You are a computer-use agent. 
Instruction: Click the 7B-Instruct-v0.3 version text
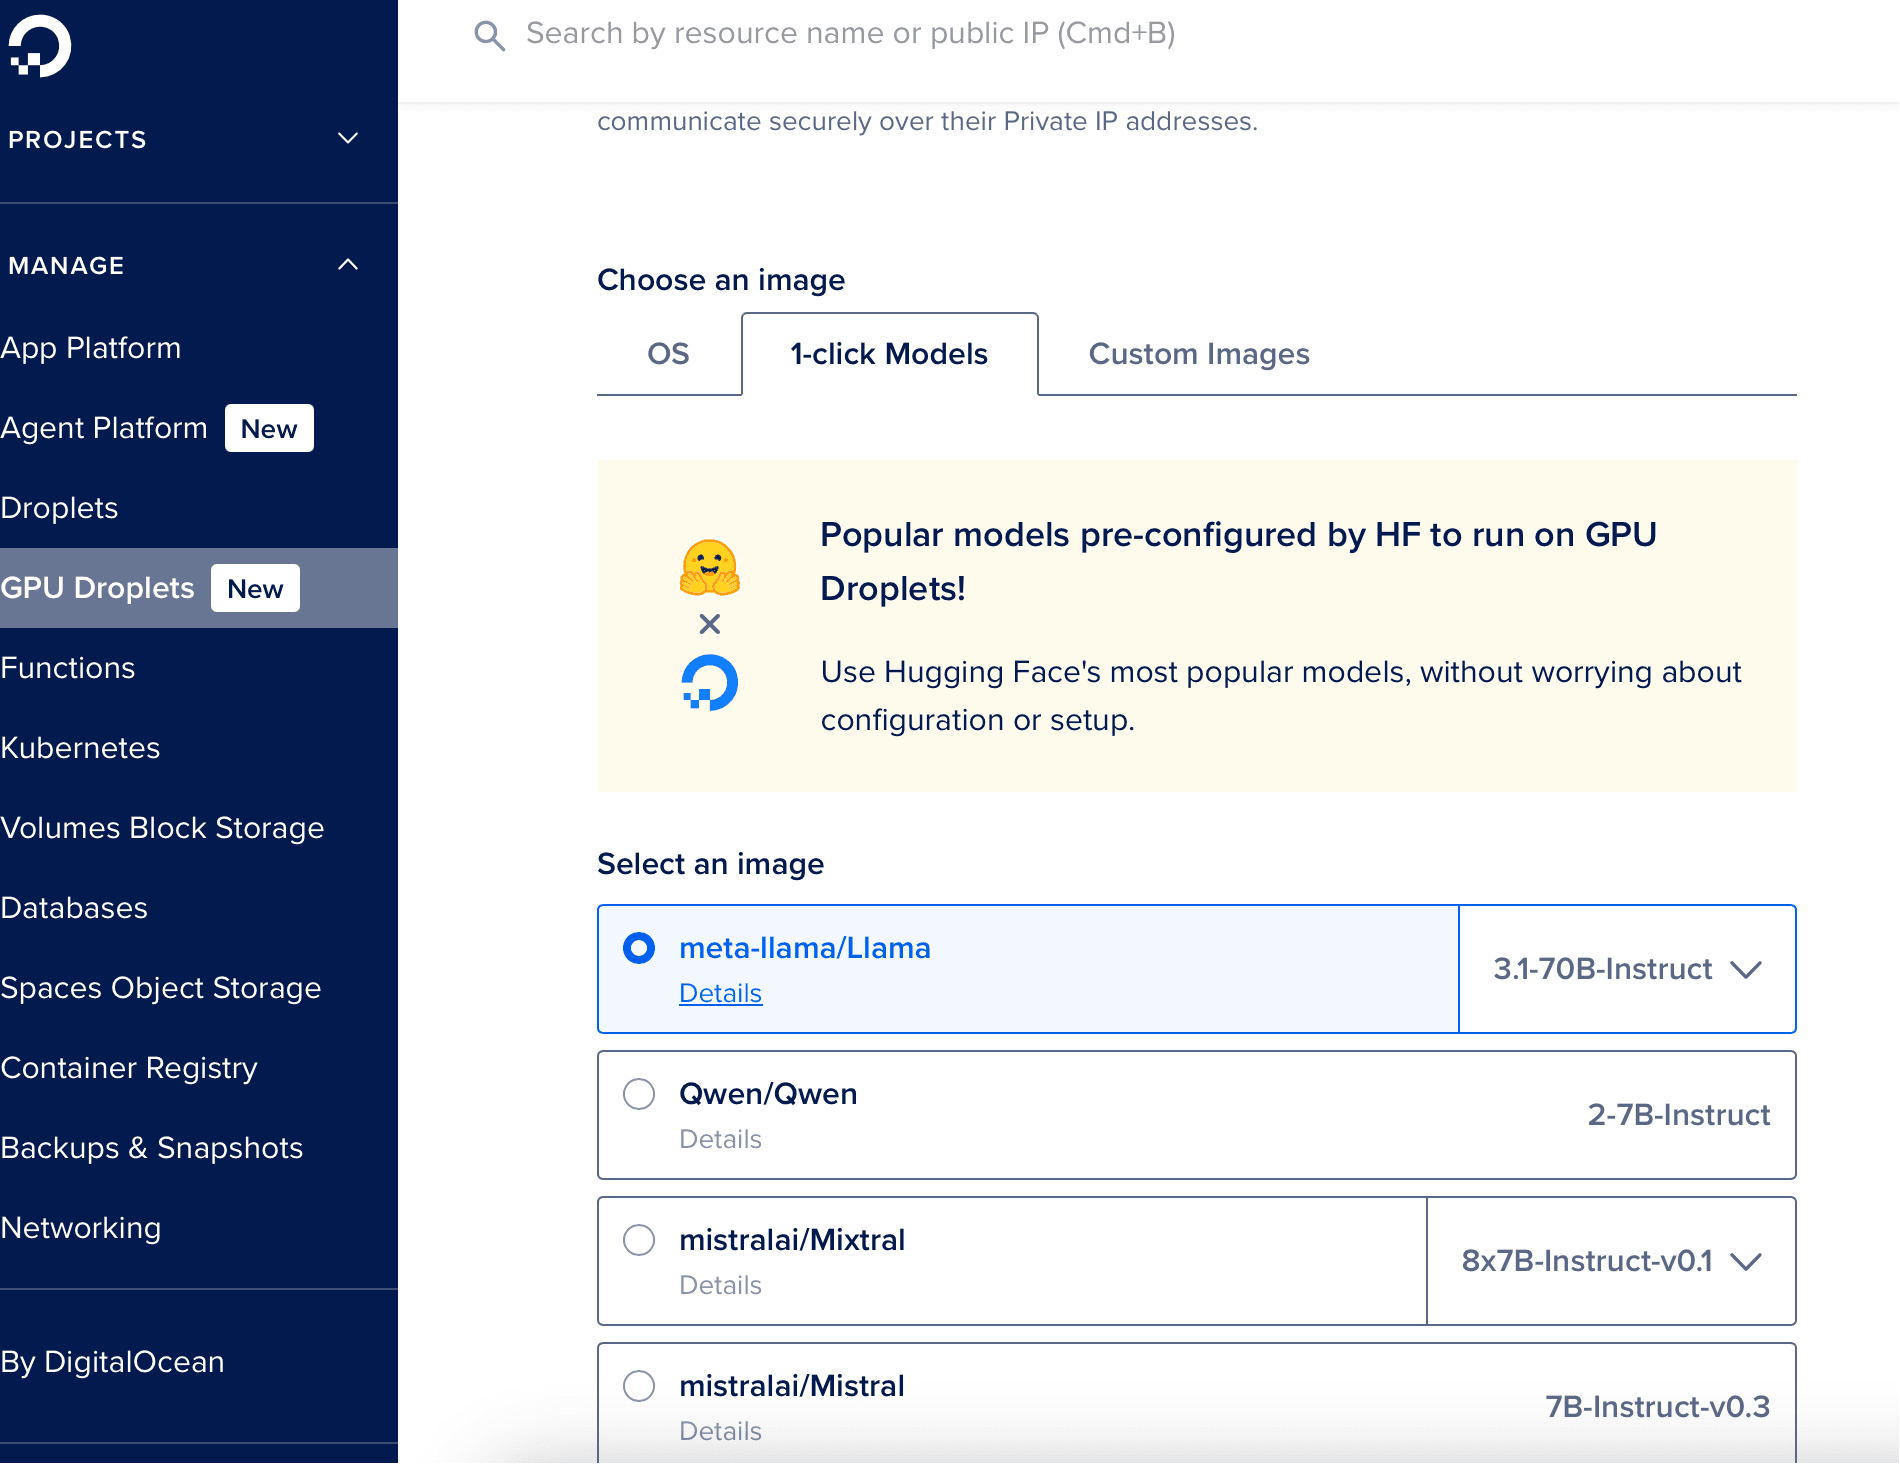1658,1407
